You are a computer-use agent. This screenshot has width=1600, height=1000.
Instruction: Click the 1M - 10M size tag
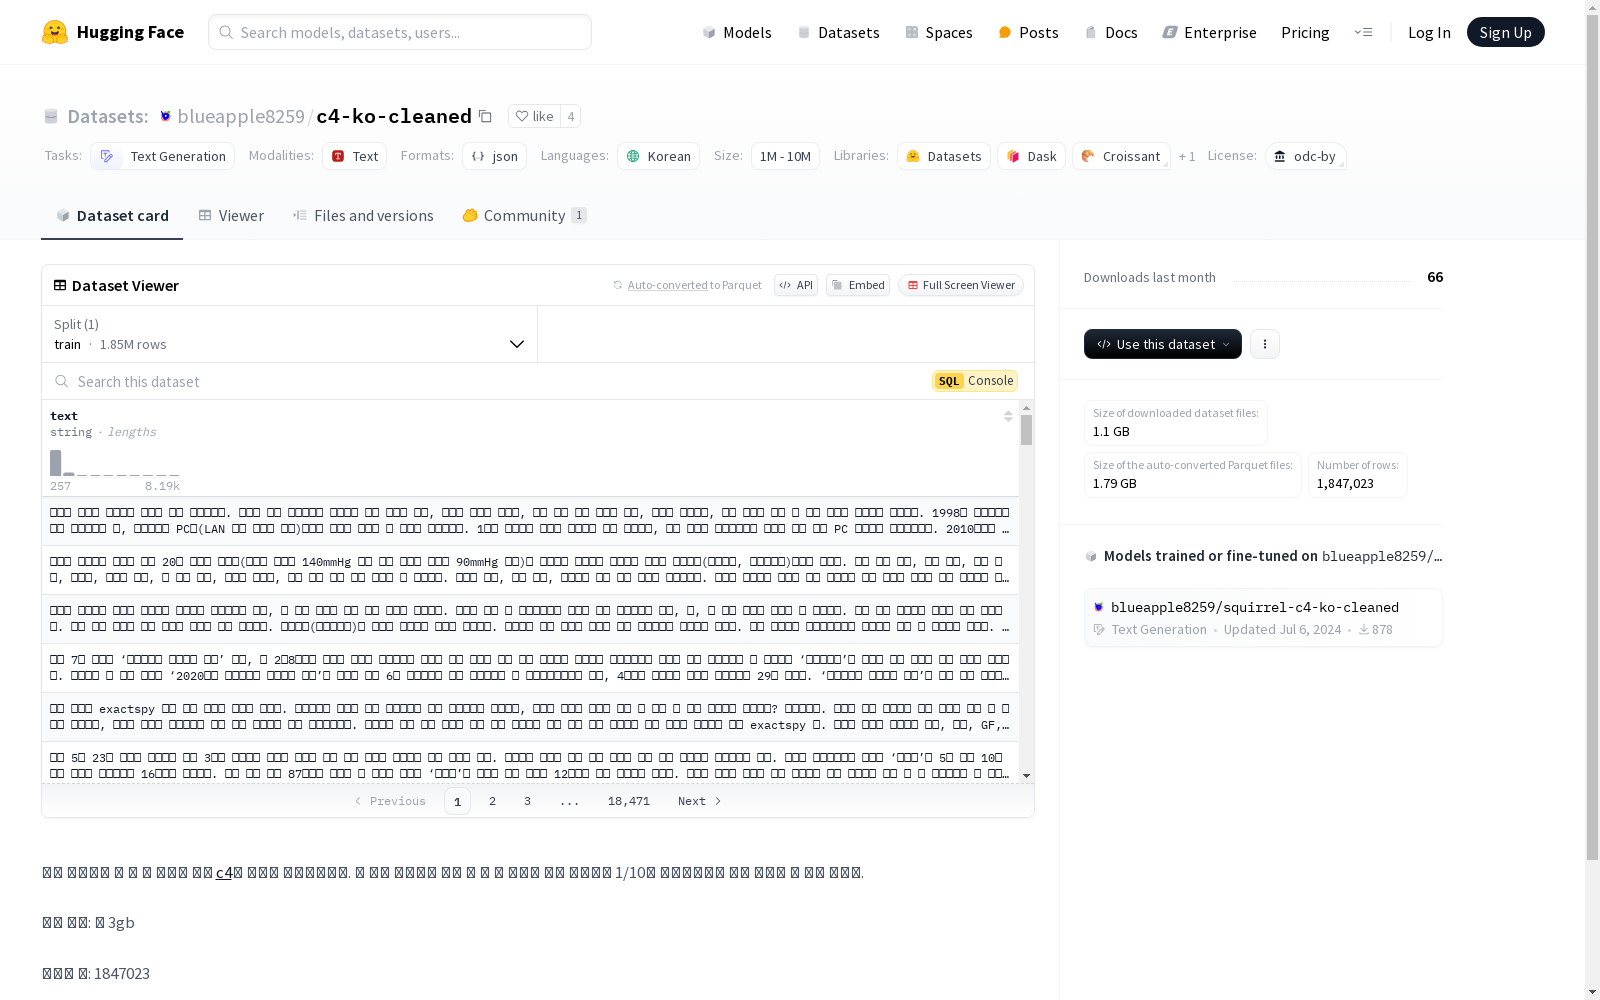(x=785, y=156)
